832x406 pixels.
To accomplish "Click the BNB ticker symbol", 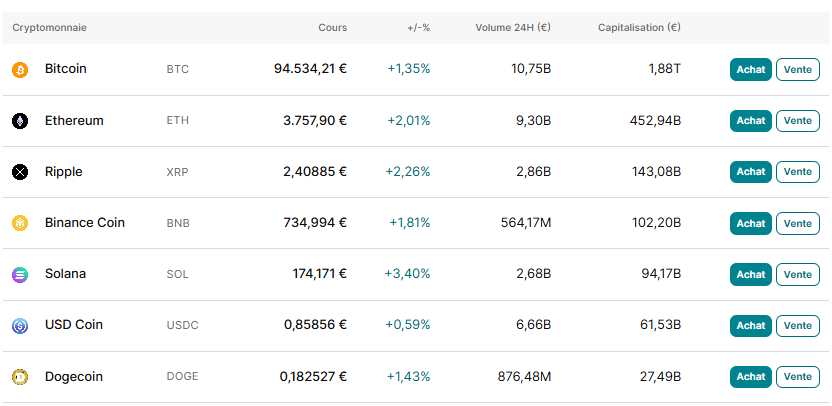I will (178, 223).
